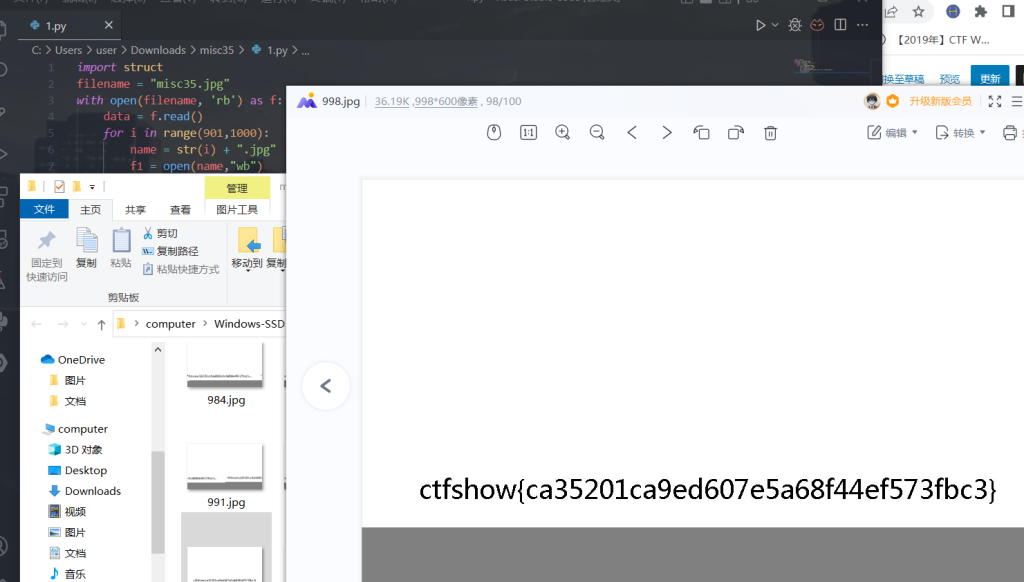Click the debug bug icon in VS Code
This screenshot has height=582, width=1024.
795,25
